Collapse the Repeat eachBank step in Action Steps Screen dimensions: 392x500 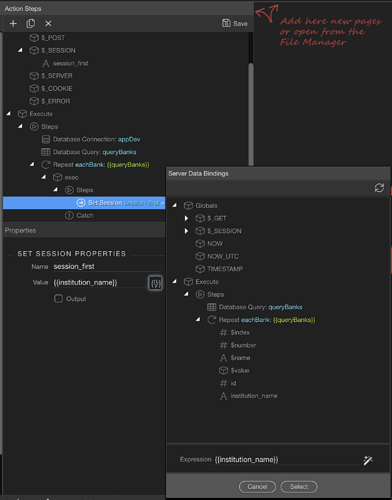pyautogui.click(x=32, y=164)
